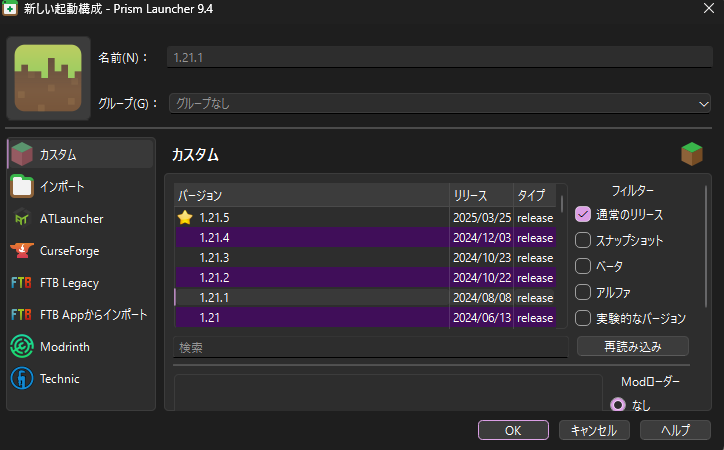
Task: Click the ATLauncher logo icon
Action: click(x=22, y=218)
